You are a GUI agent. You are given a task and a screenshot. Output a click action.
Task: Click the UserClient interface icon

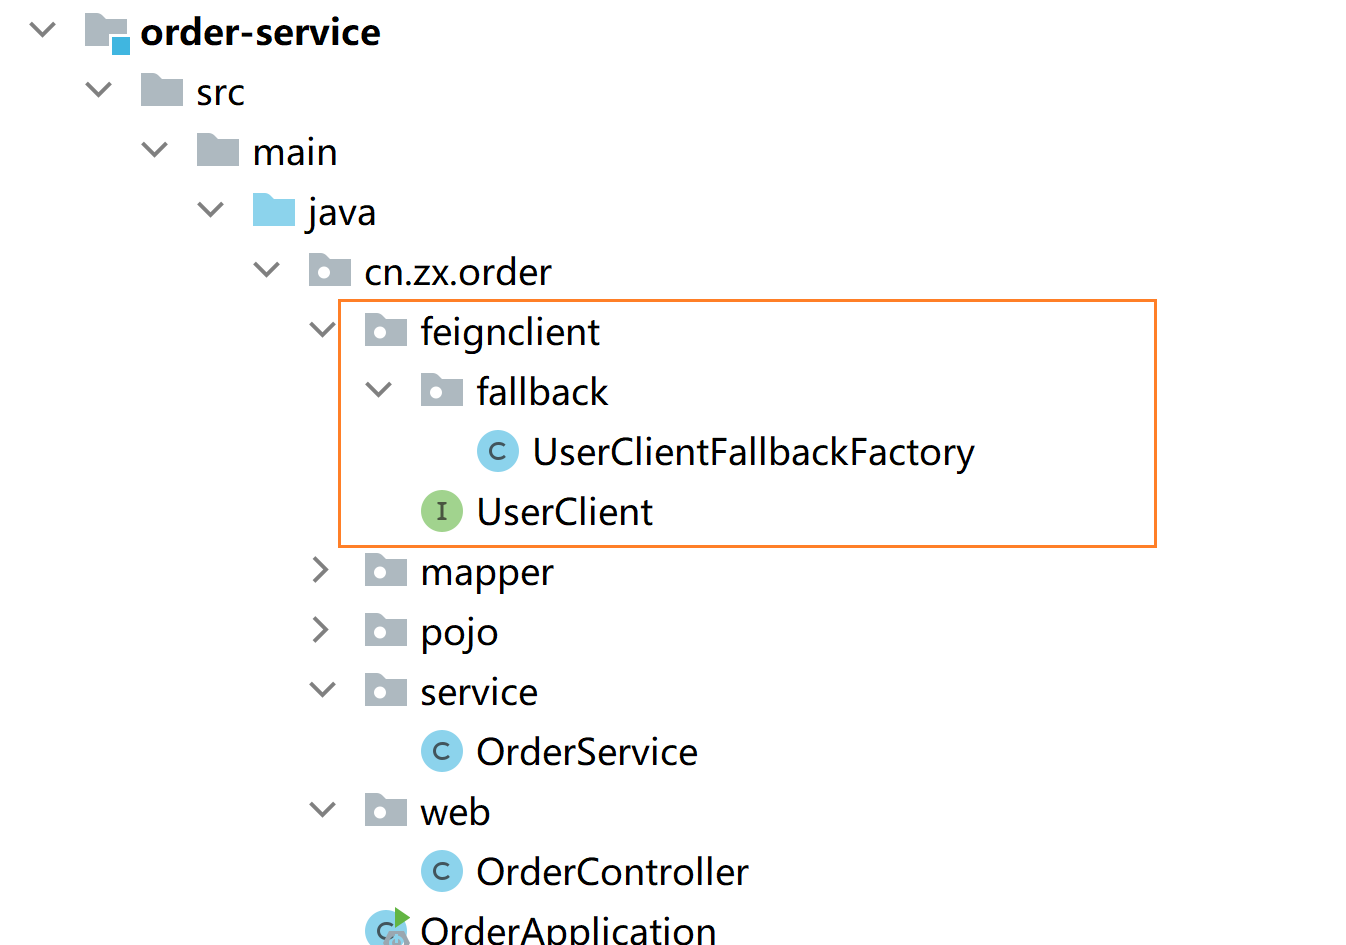pos(441,512)
